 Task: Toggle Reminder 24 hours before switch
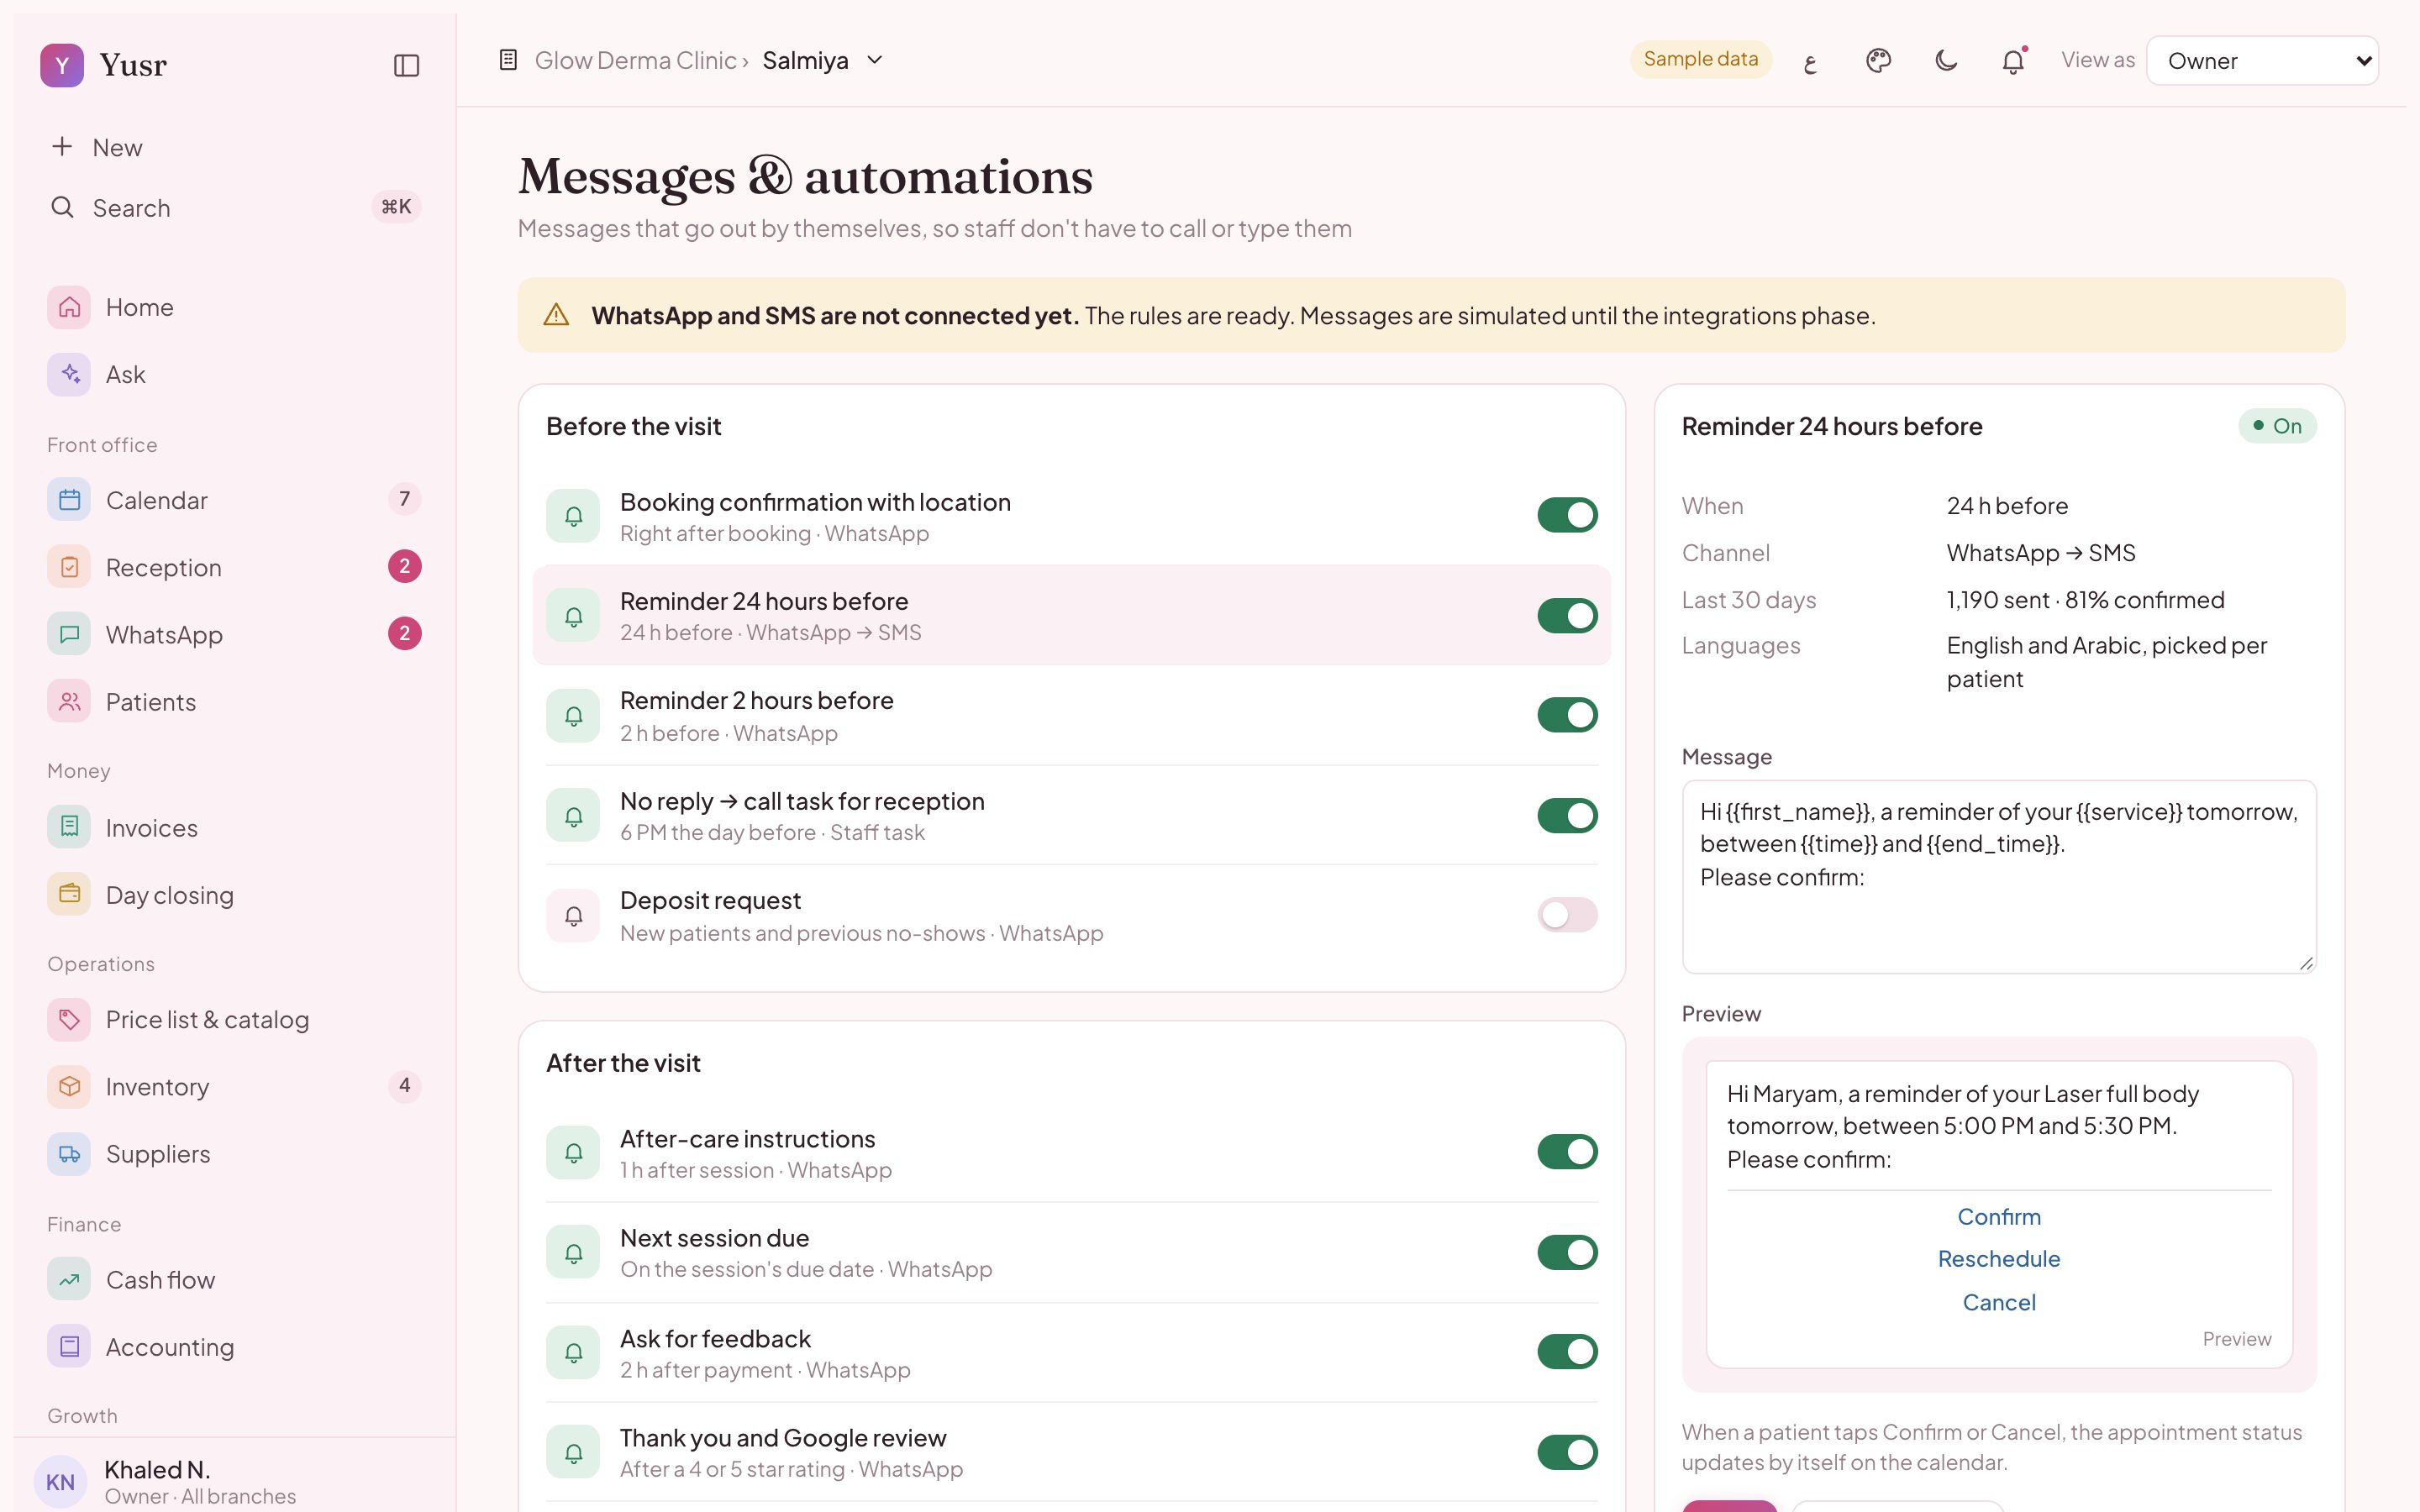point(1567,616)
